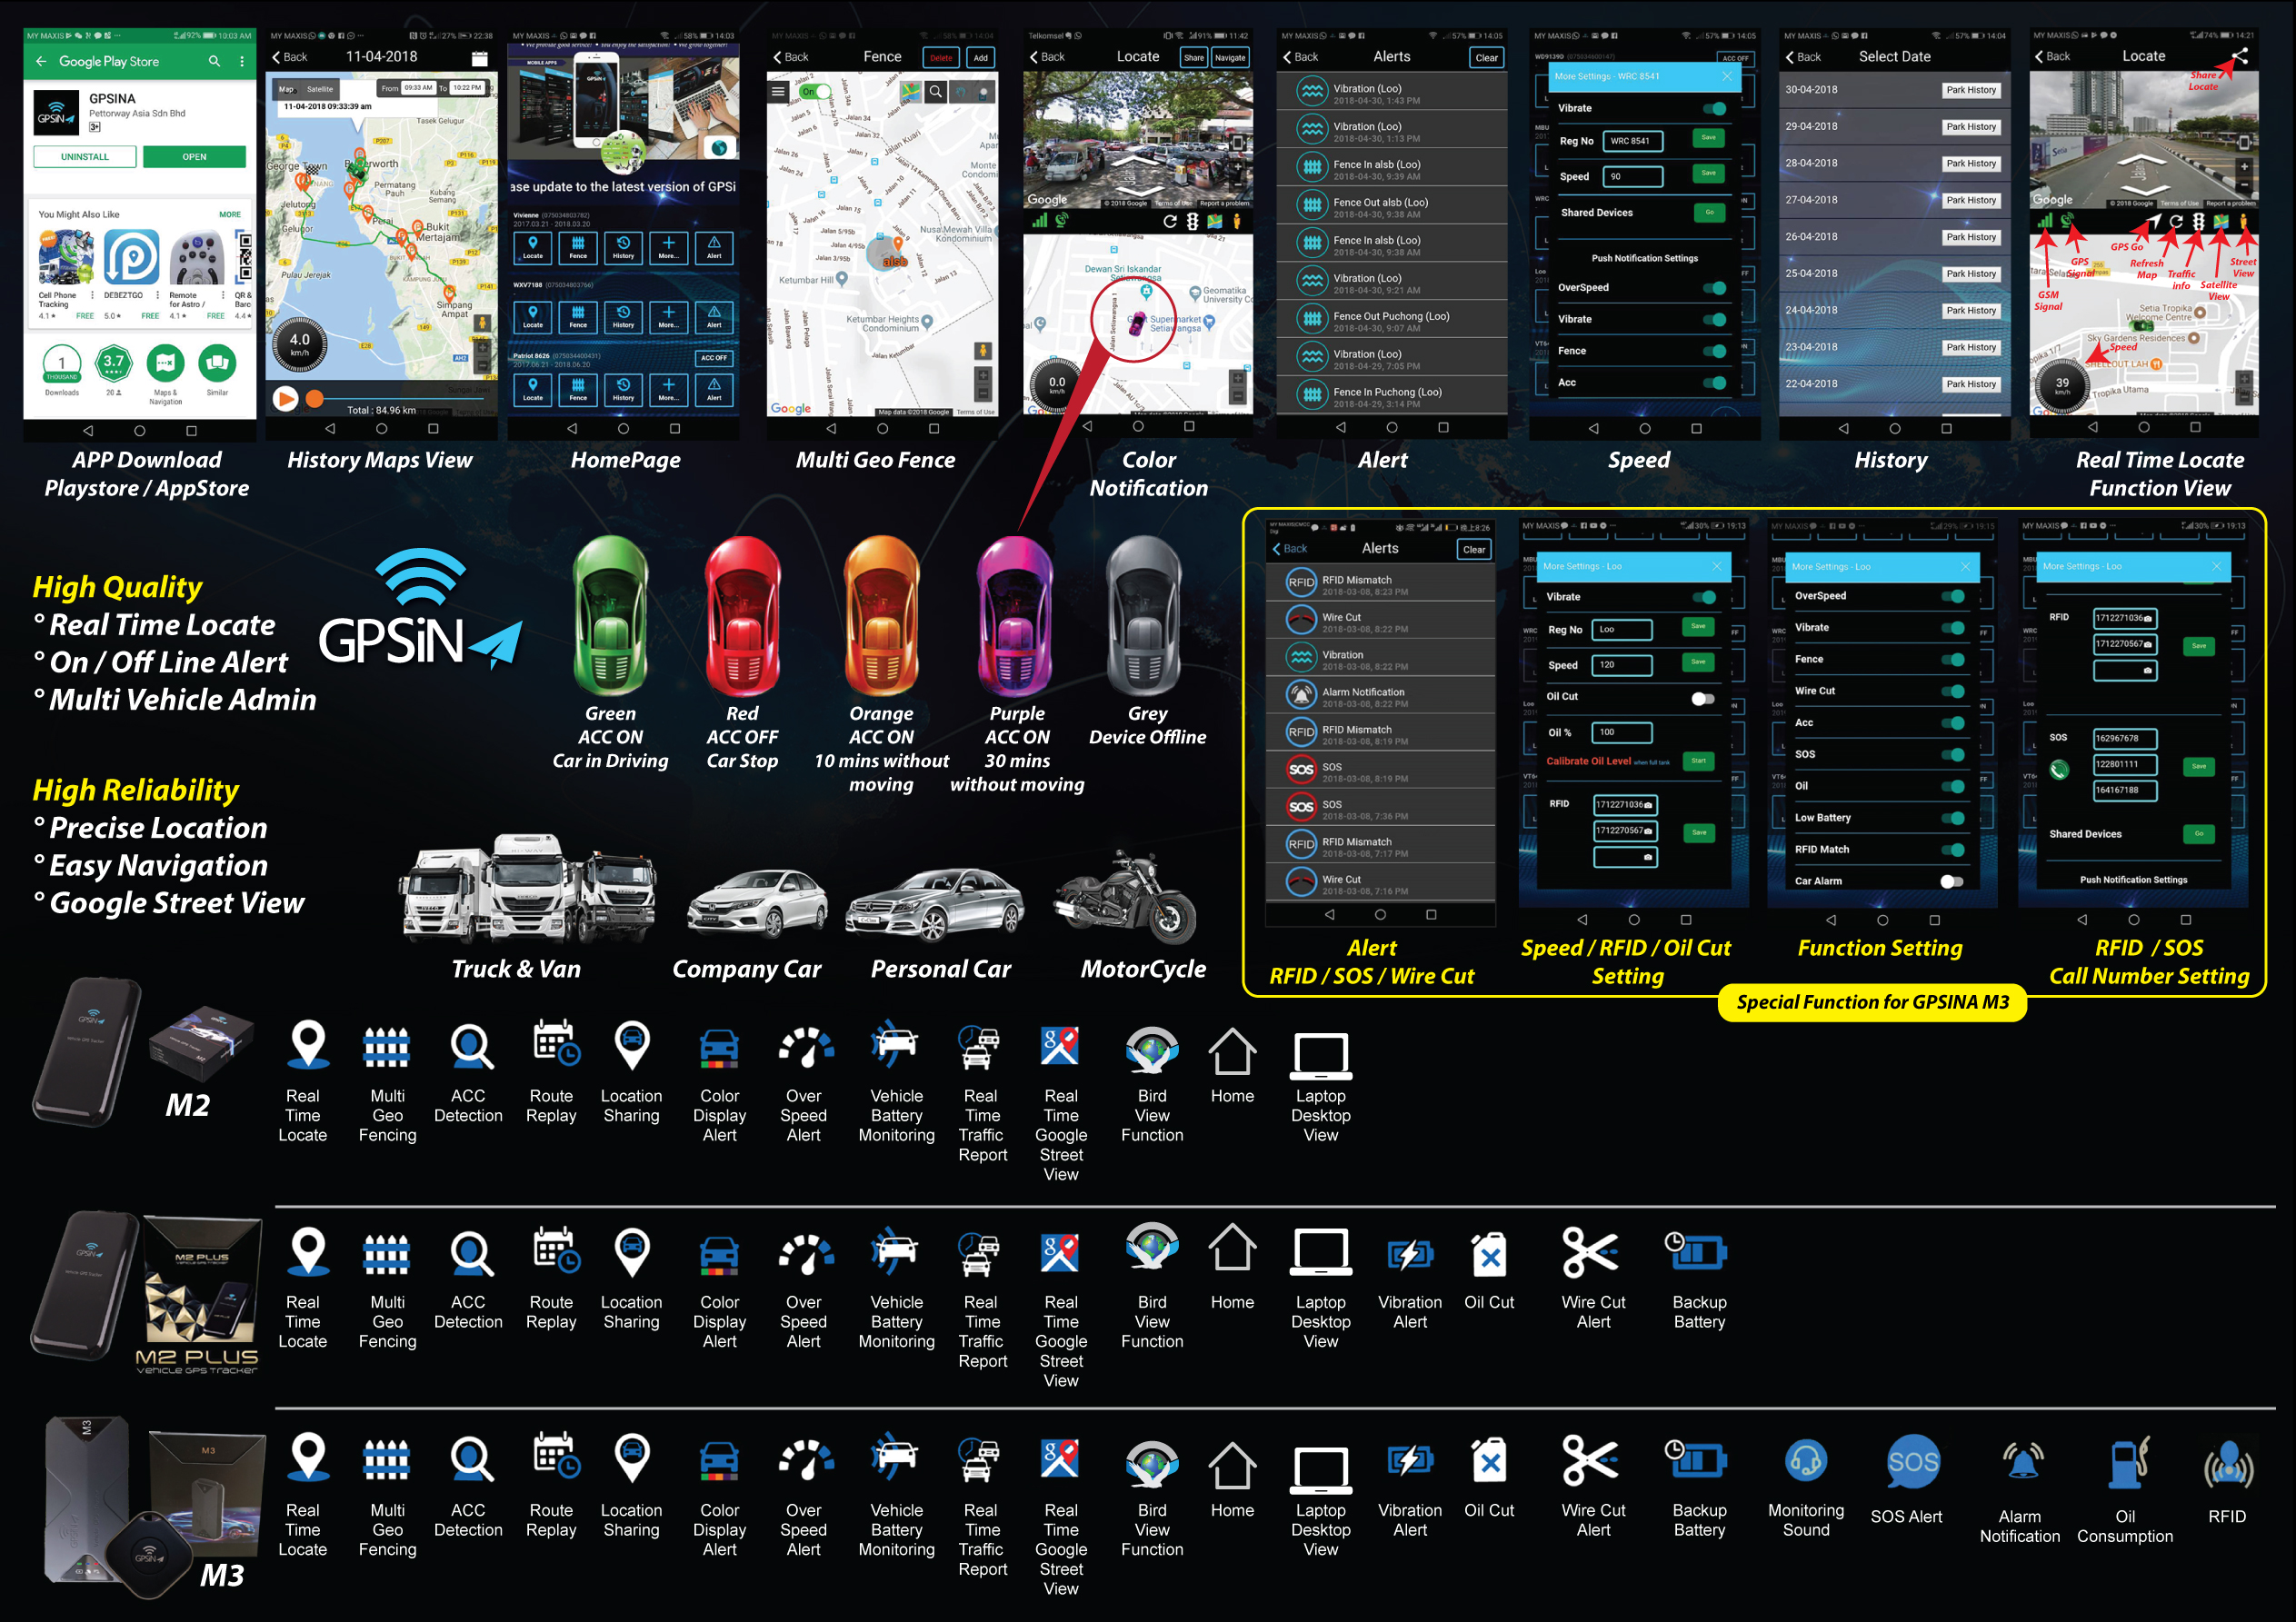Click Monitoring Sound headset icon in M3 row
The height and width of the screenshot is (1622, 2296).
(1806, 1463)
